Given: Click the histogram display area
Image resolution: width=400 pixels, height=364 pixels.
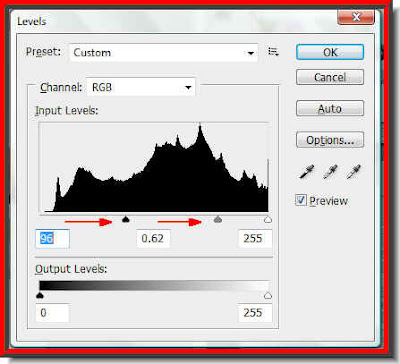Looking at the screenshot, I should [x=154, y=167].
